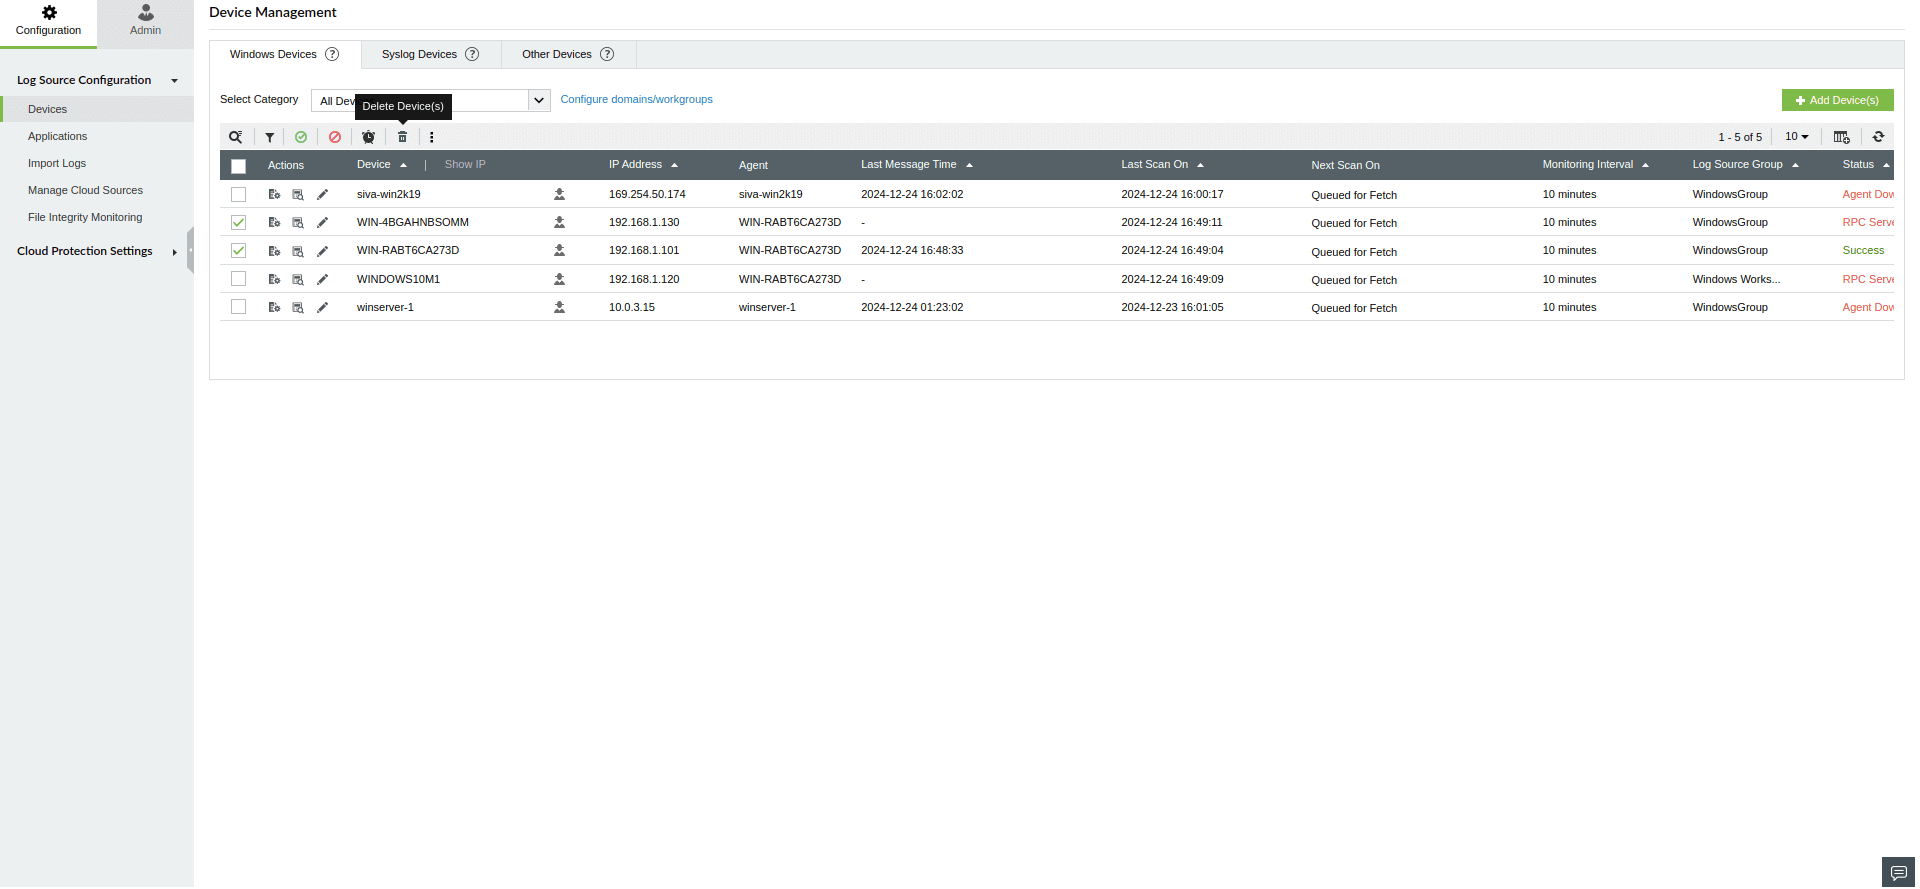
Task: Open the device search tool in the toolbar
Action: pyautogui.click(x=235, y=137)
